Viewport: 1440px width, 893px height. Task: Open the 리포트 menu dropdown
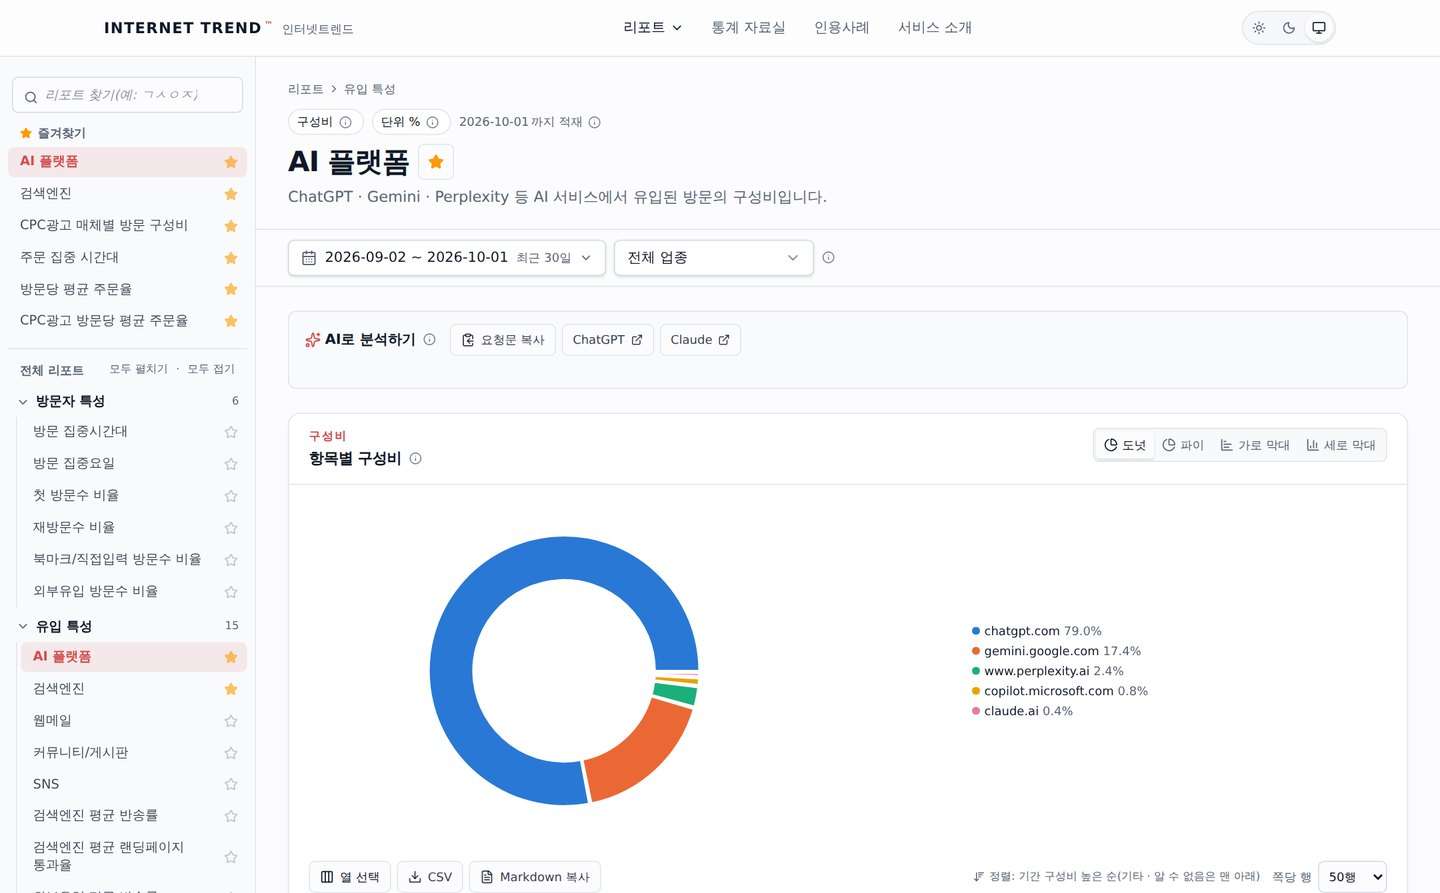pos(652,28)
